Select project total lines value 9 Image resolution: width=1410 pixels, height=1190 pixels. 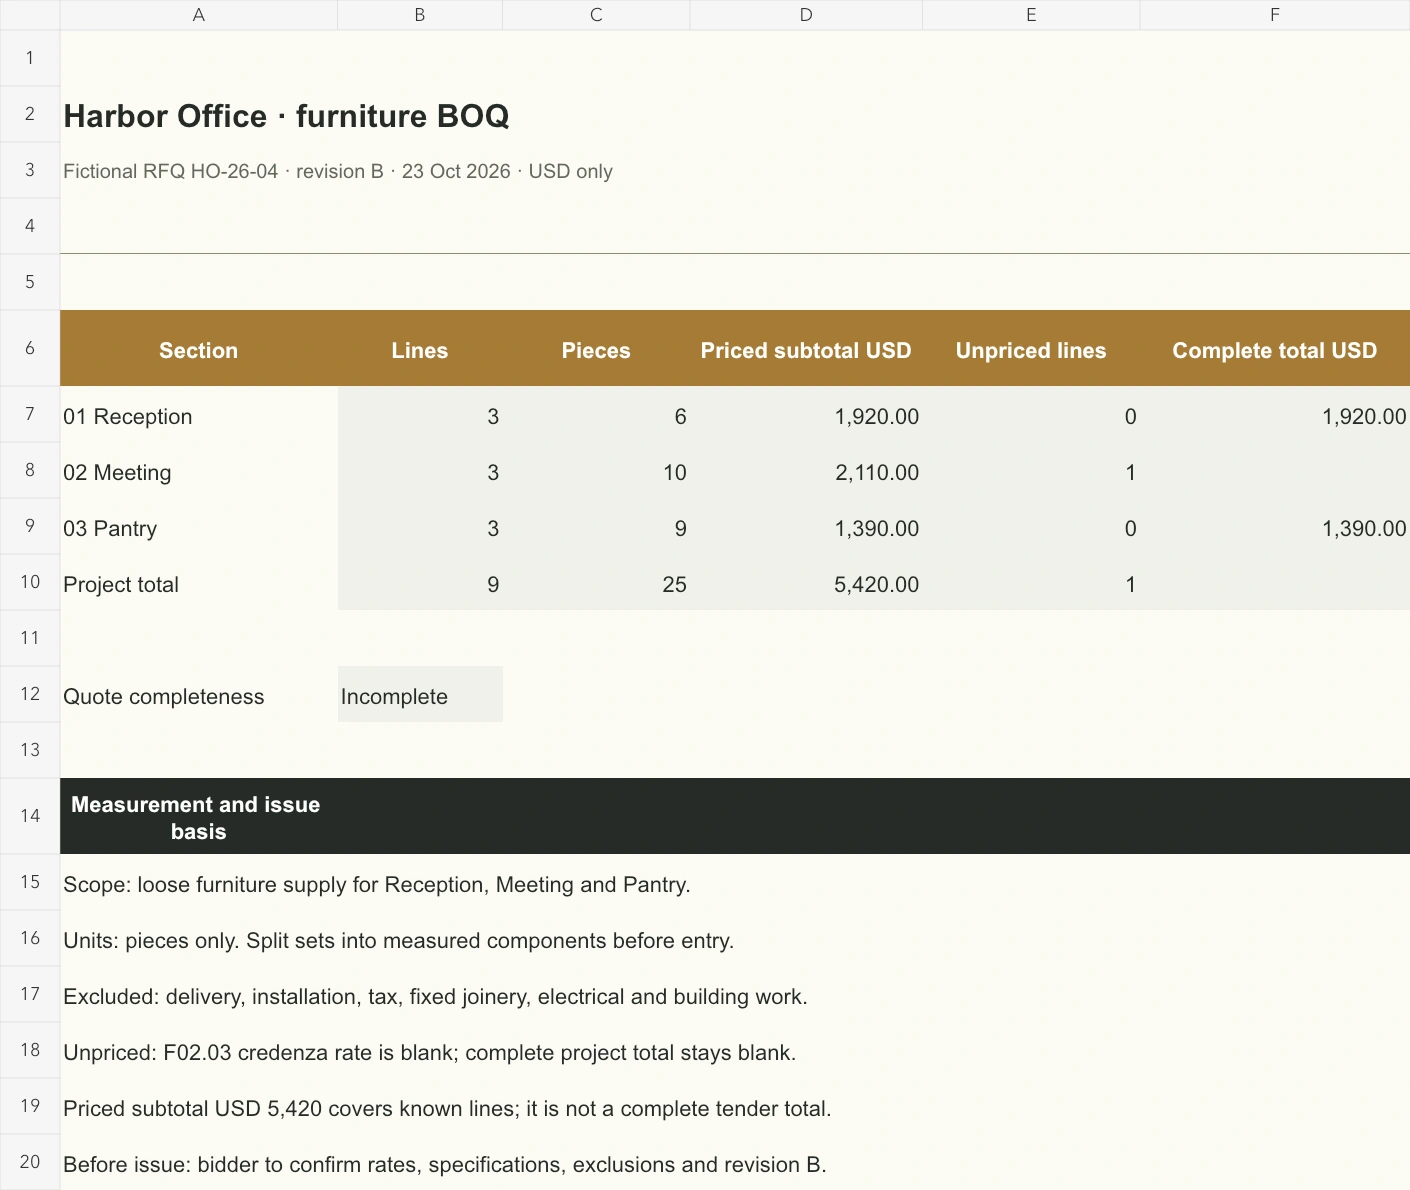[420, 582]
